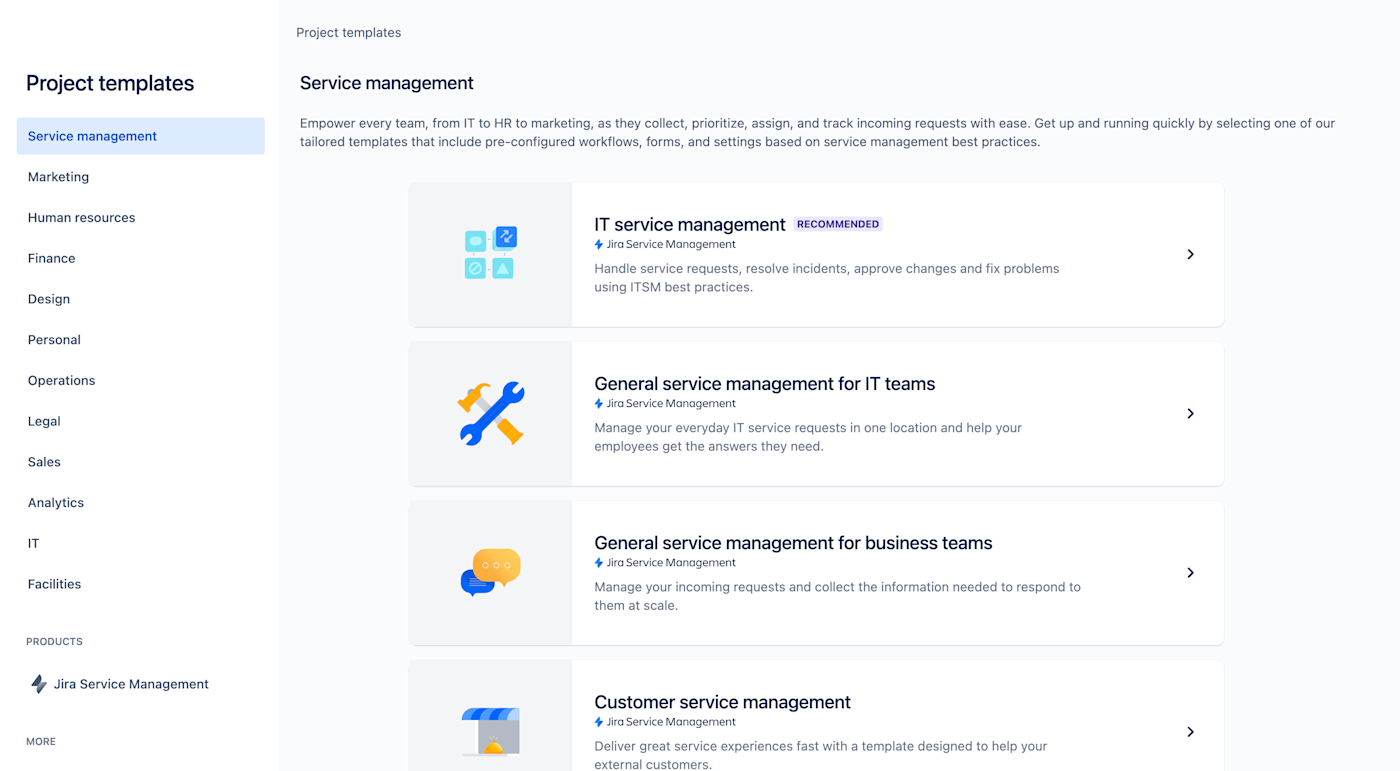Open General service management for business teams title
The height and width of the screenshot is (771, 1400).
tap(793, 543)
